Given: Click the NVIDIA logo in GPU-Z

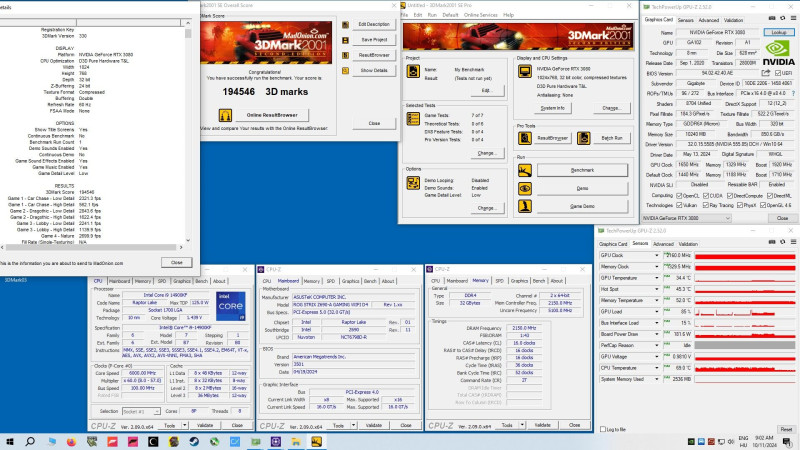Looking at the screenshot, I should 778,53.
